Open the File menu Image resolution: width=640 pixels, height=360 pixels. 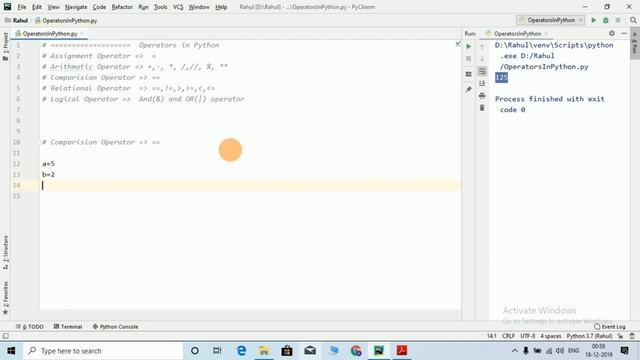coord(22,7)
